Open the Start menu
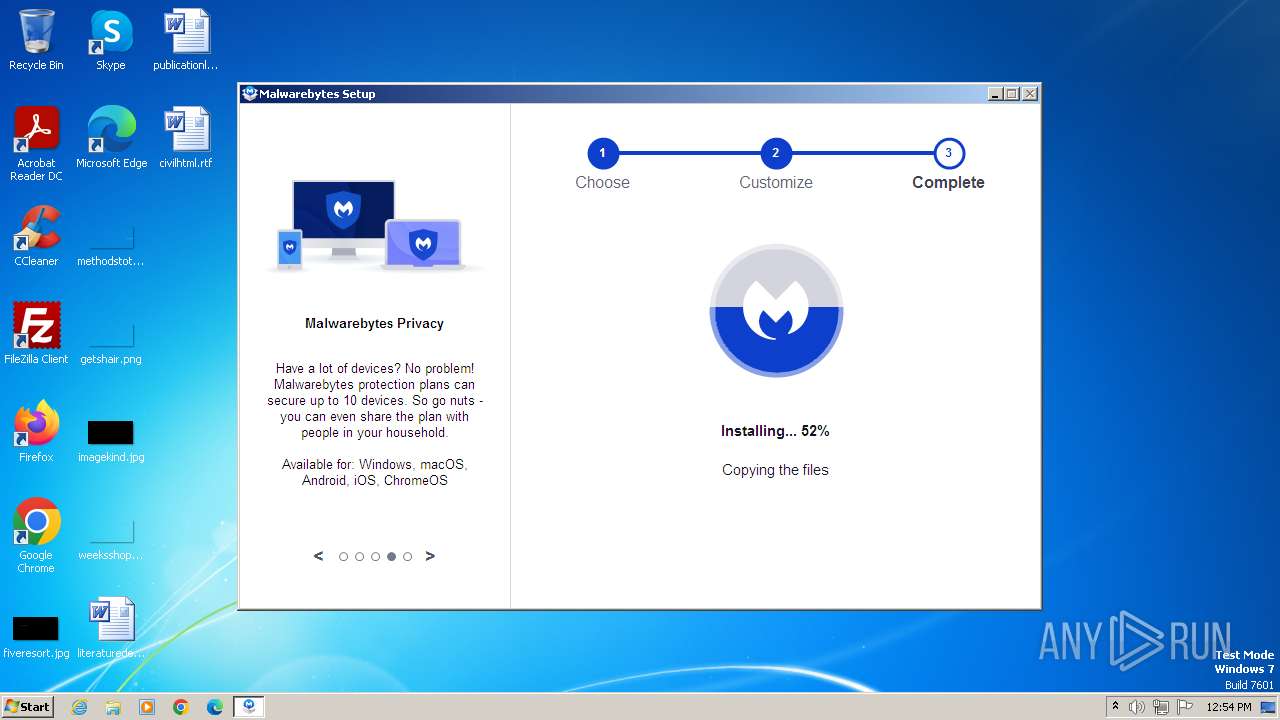 coord(27,707)
